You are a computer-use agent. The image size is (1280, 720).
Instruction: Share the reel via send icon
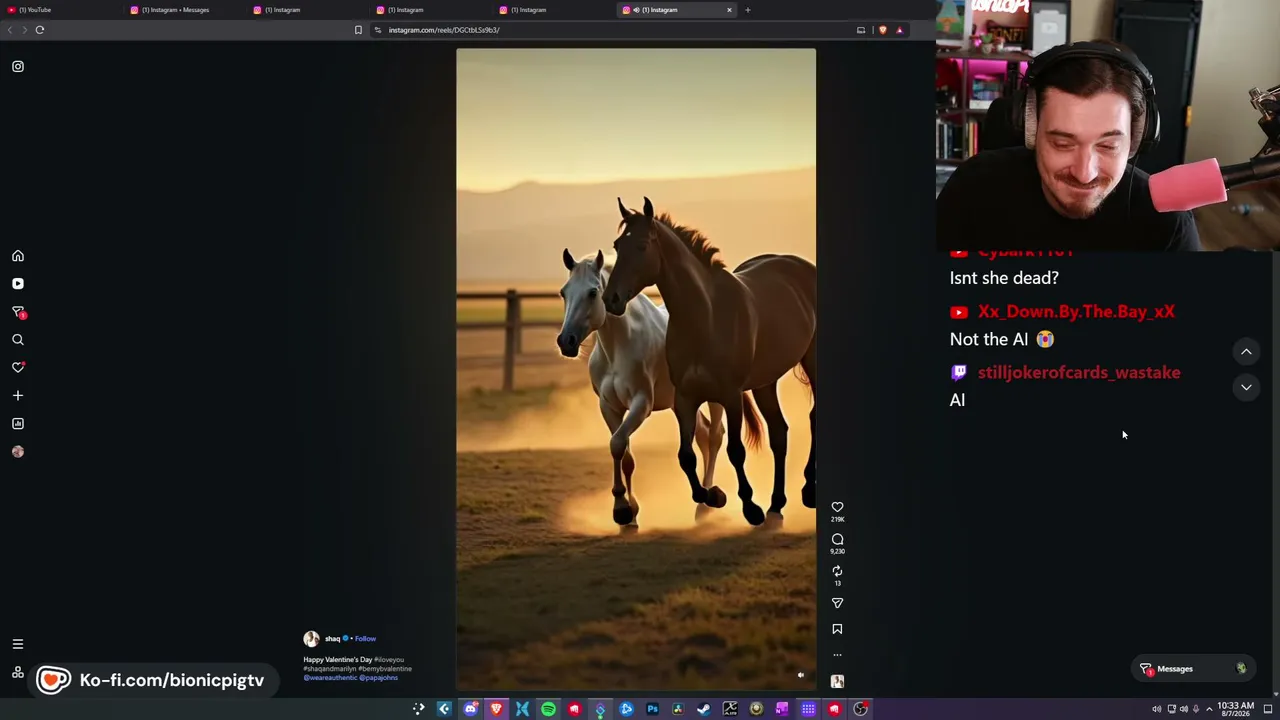(837, 603)
